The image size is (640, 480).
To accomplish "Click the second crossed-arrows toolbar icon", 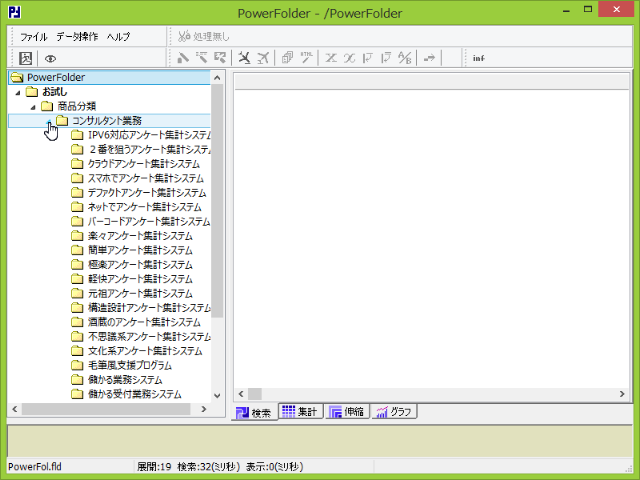I will pyautogui.click(x=349, y=58).
